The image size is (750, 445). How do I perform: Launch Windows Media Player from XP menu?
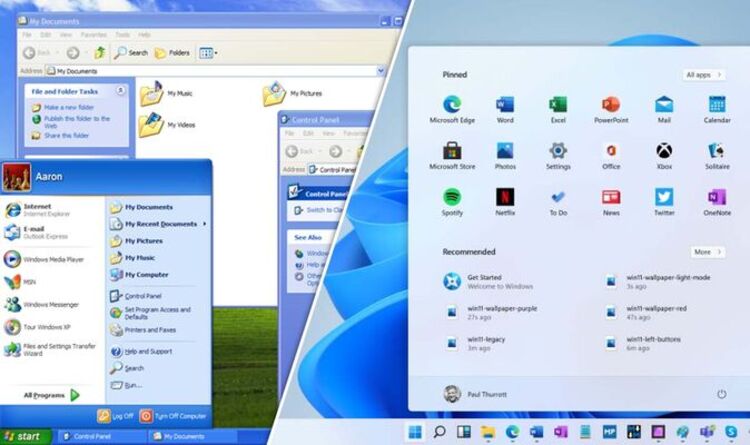44,259
